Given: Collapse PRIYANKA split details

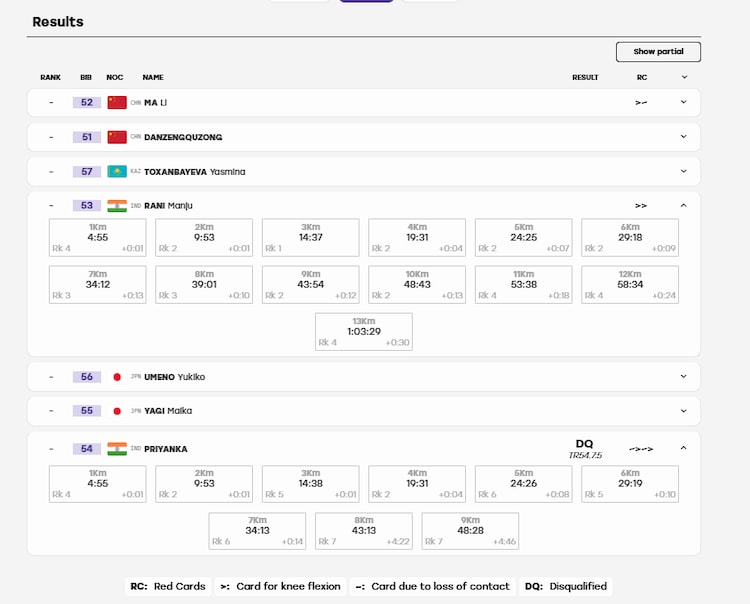Looking at the screenshot, I should (x=684, y=448).
